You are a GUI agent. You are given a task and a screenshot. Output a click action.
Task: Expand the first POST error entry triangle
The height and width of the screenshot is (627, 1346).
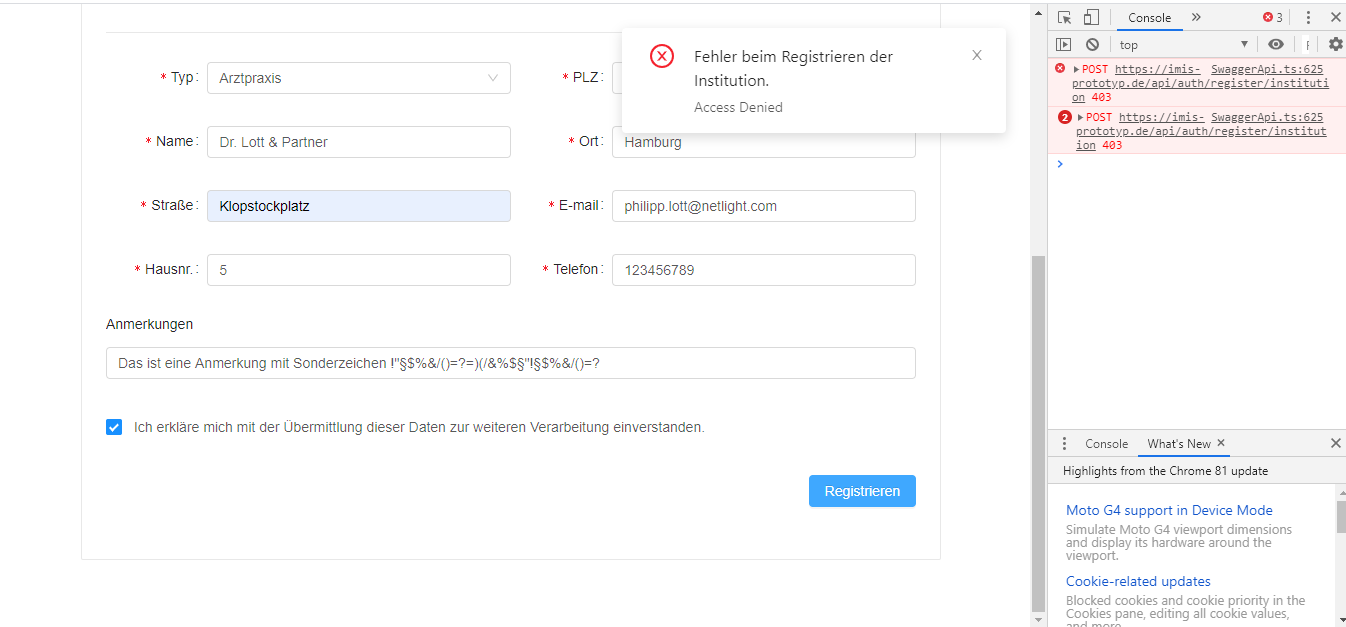pyautogui.click(x=1076, y=69)
